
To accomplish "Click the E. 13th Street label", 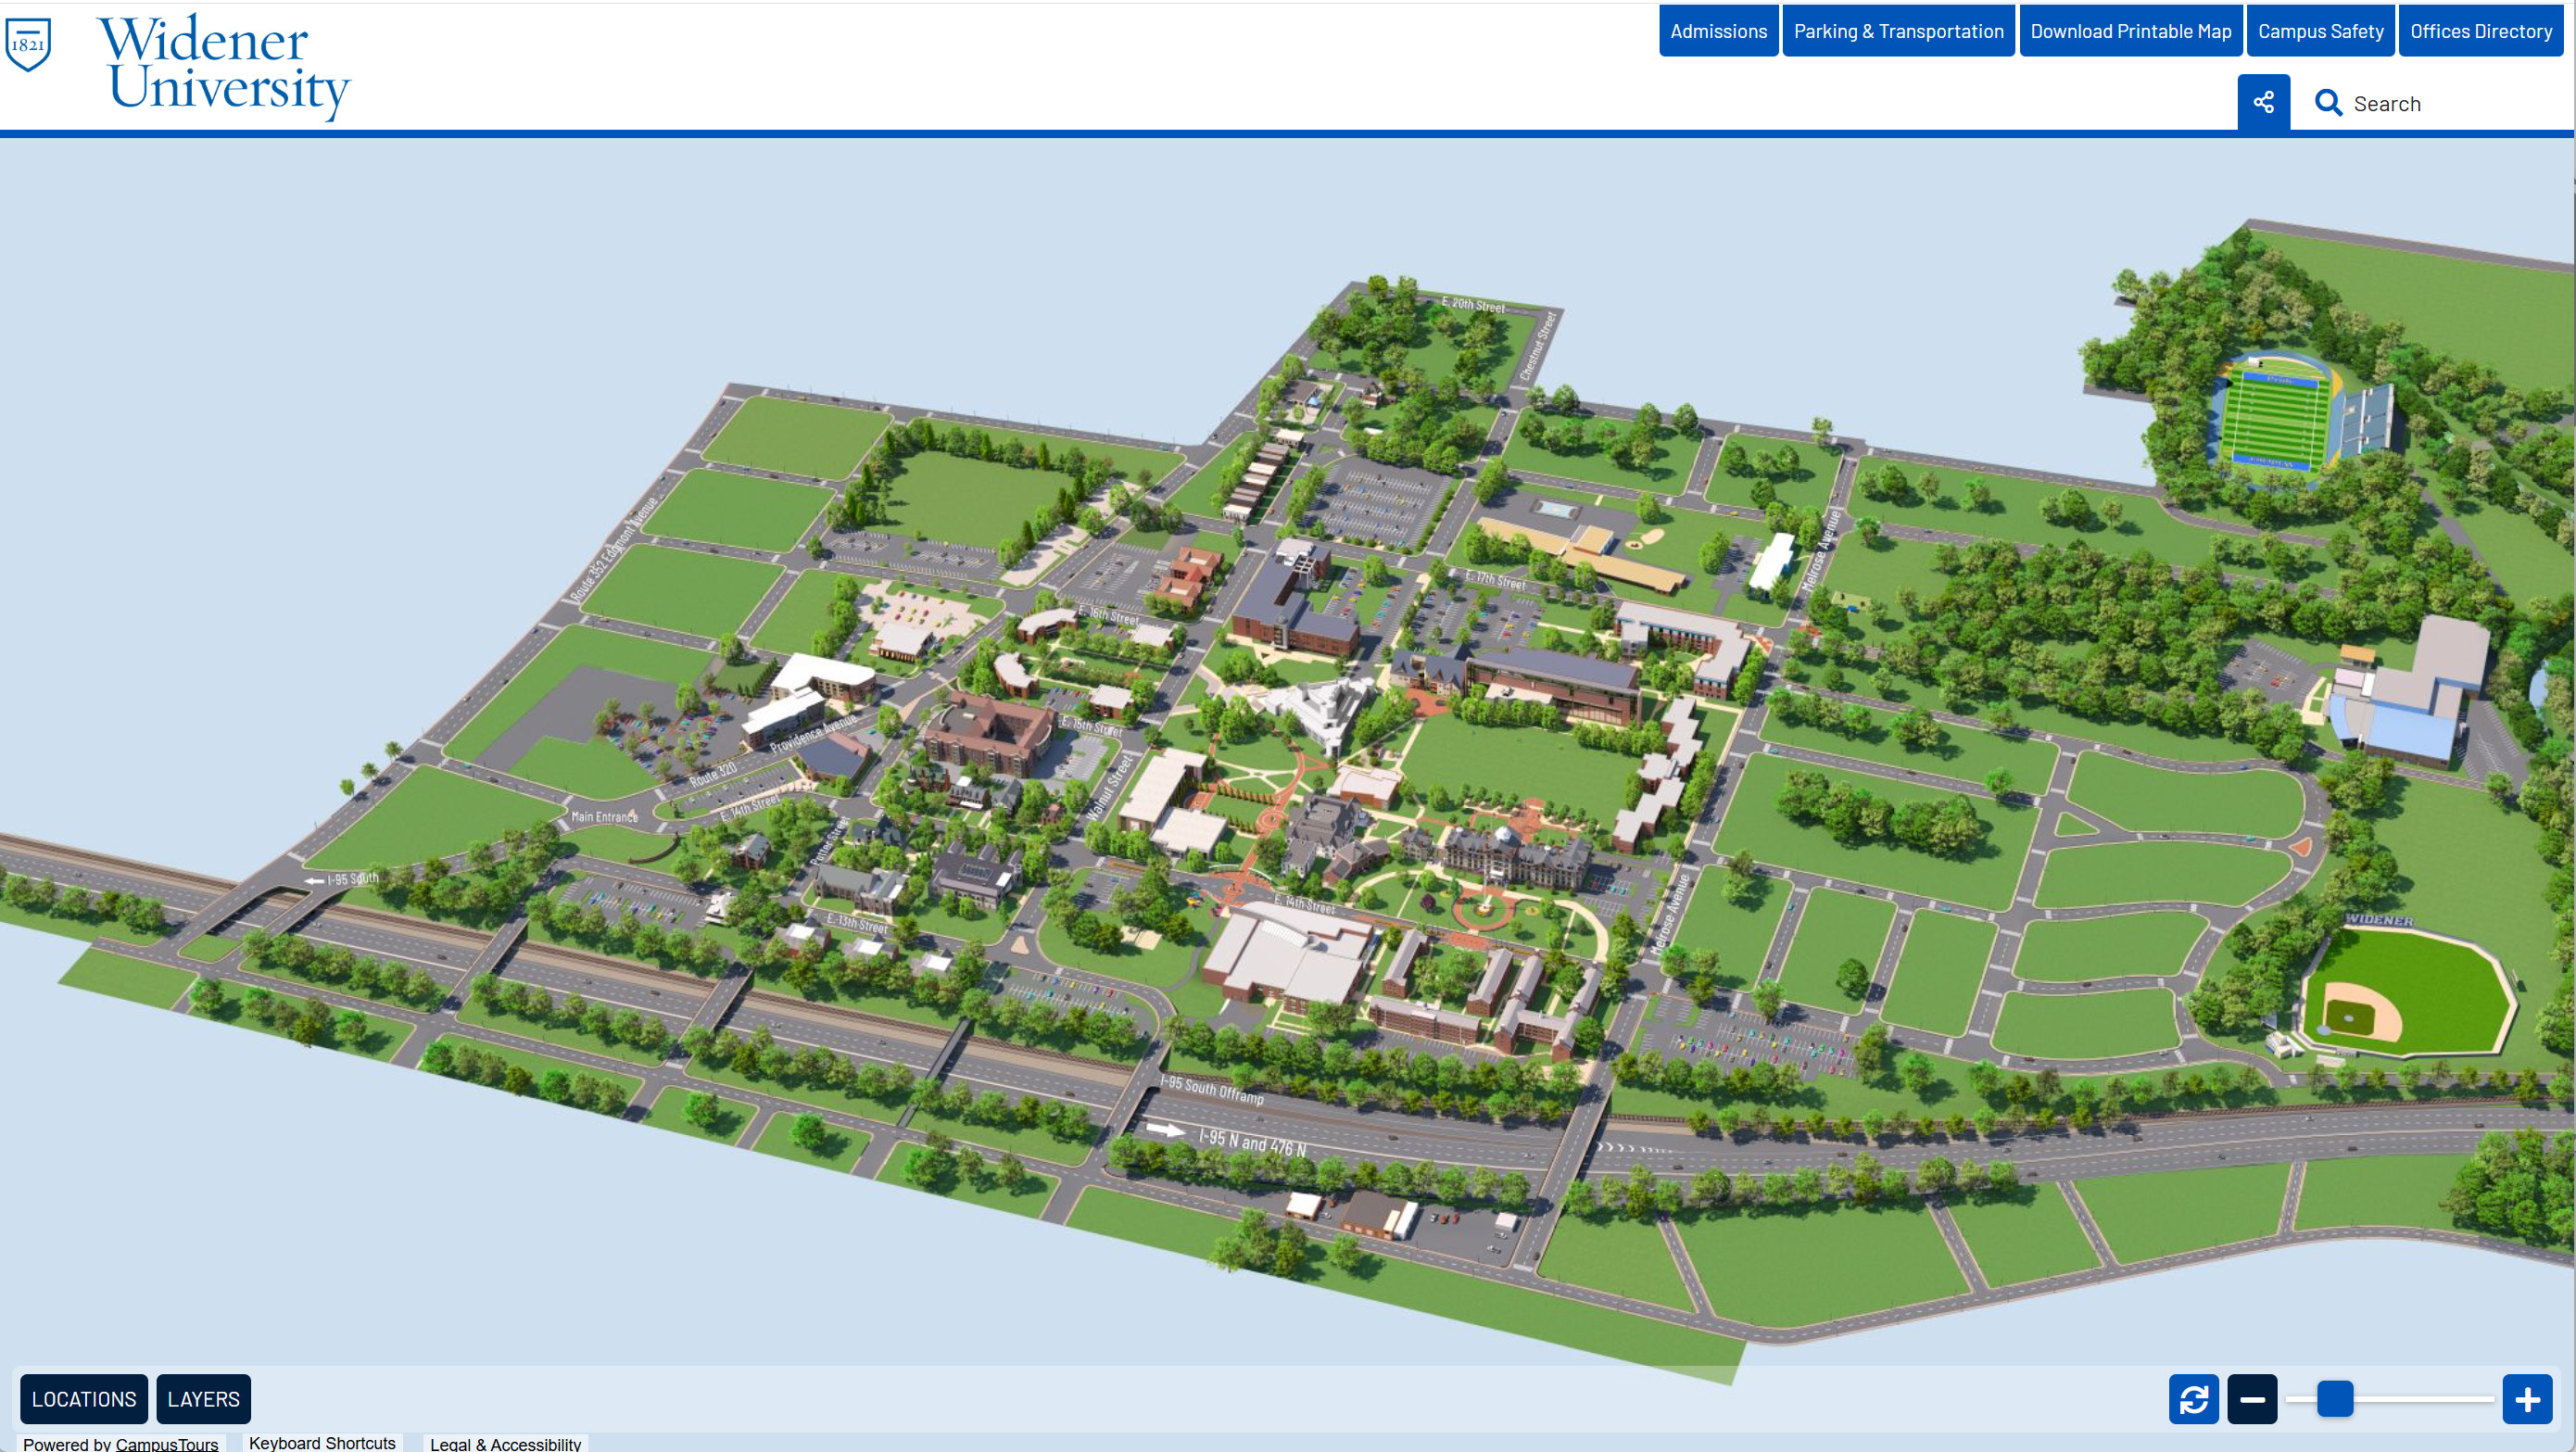I will click(x=857, y=922).
